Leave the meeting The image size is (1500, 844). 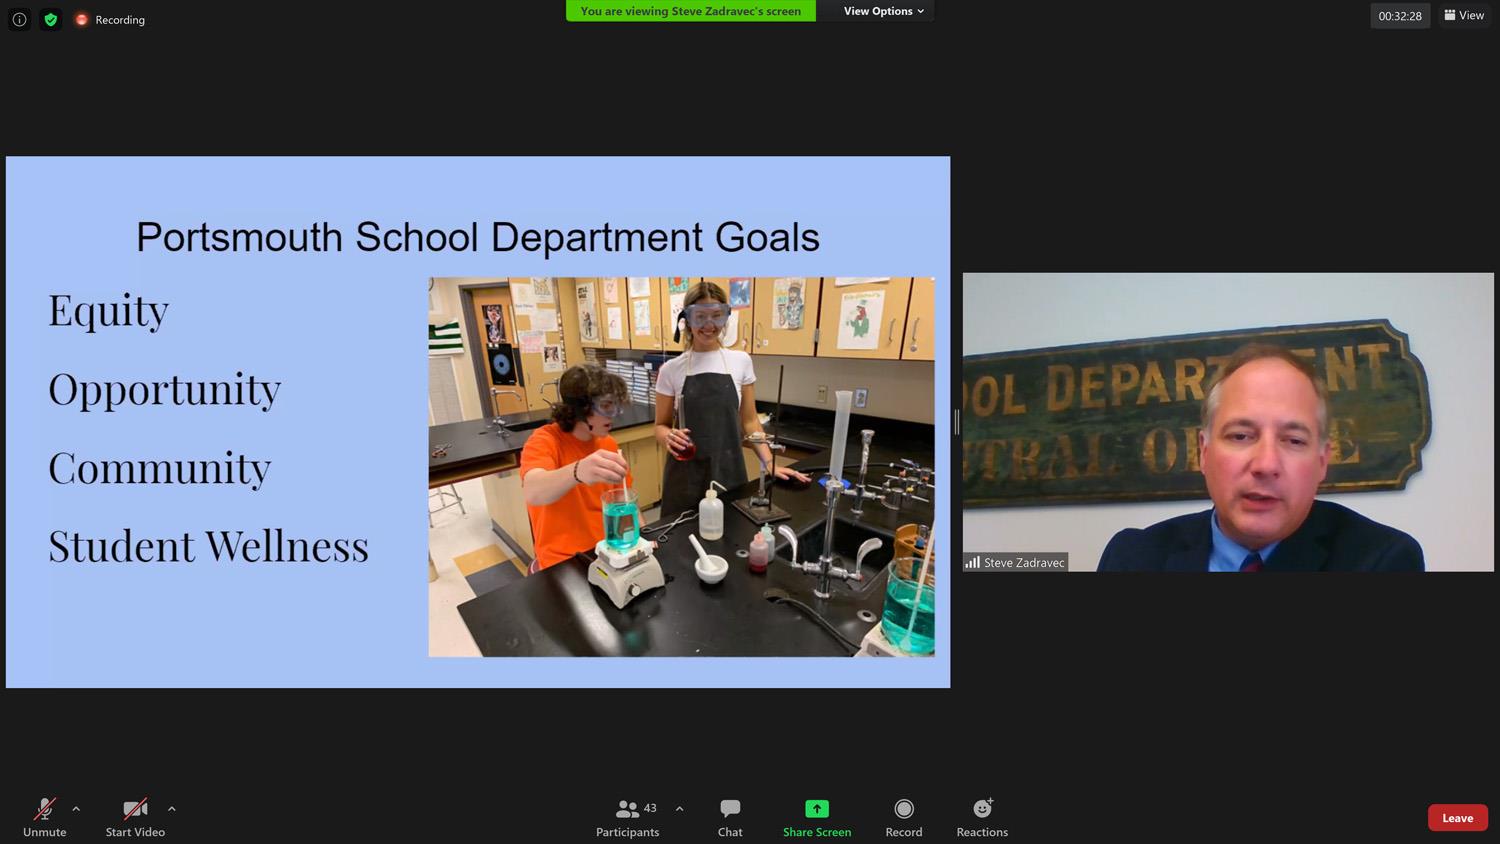coord(1457,817)
